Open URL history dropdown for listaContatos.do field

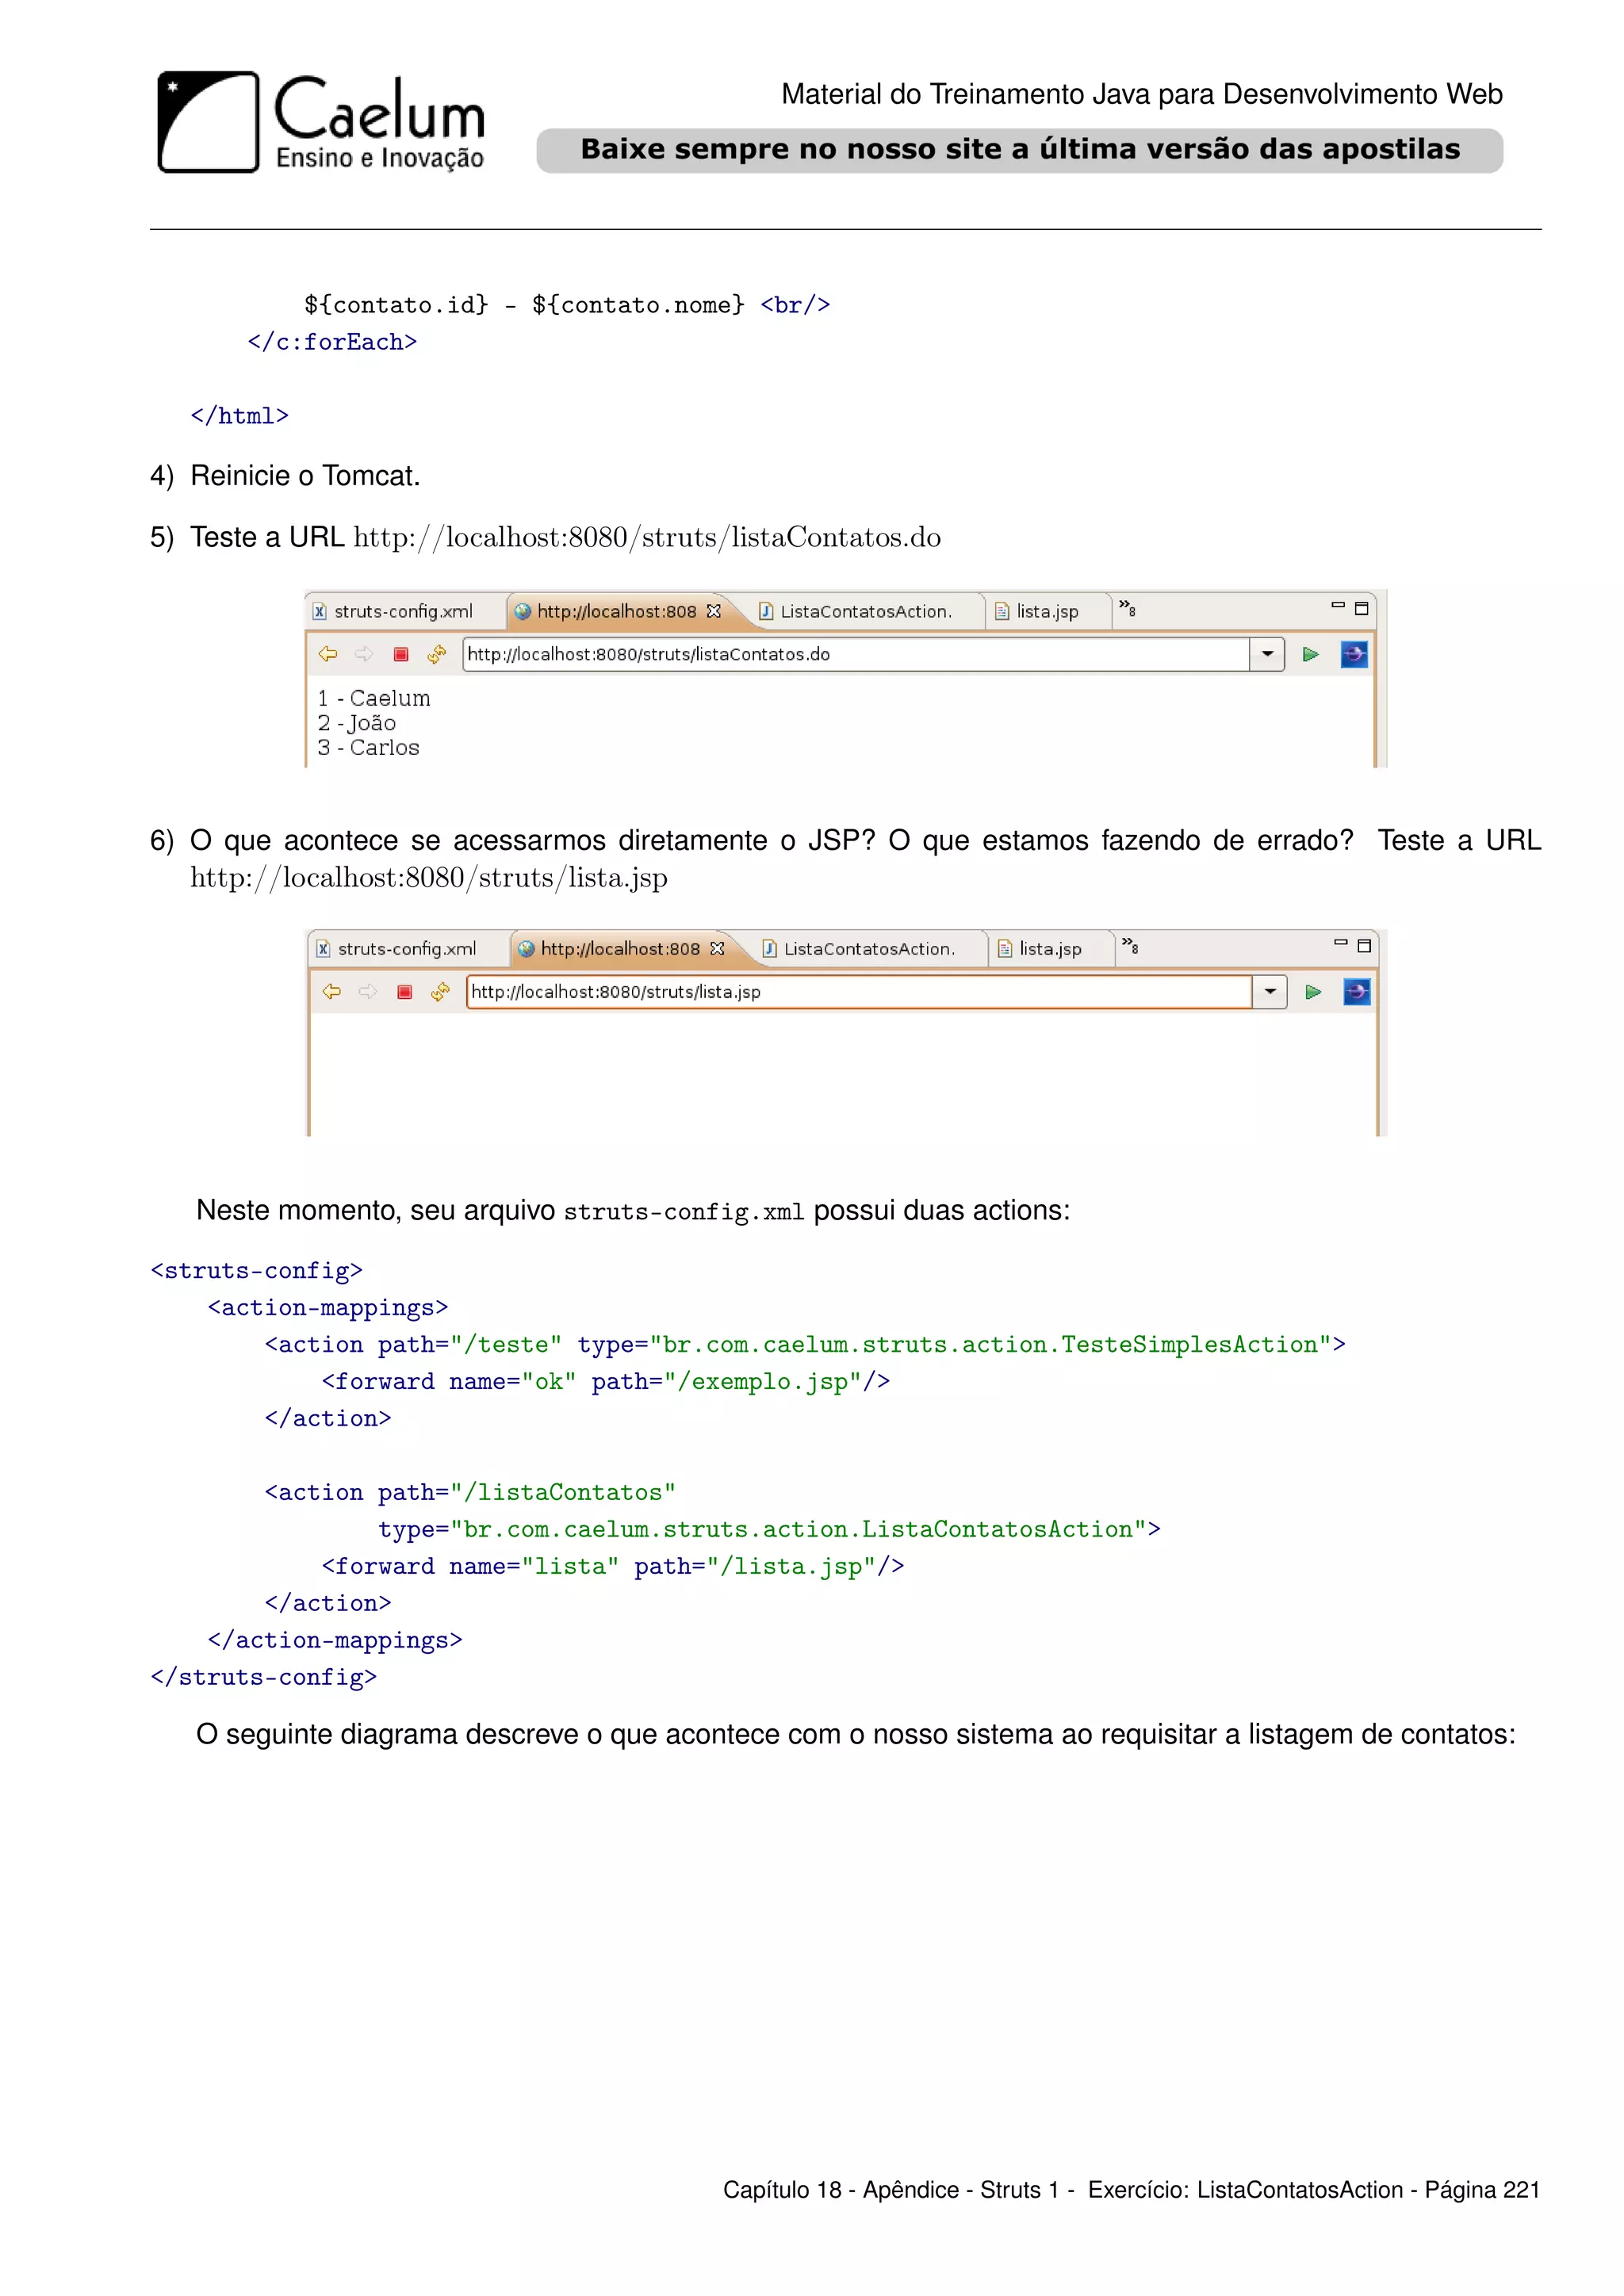[x=1267, y=654]
